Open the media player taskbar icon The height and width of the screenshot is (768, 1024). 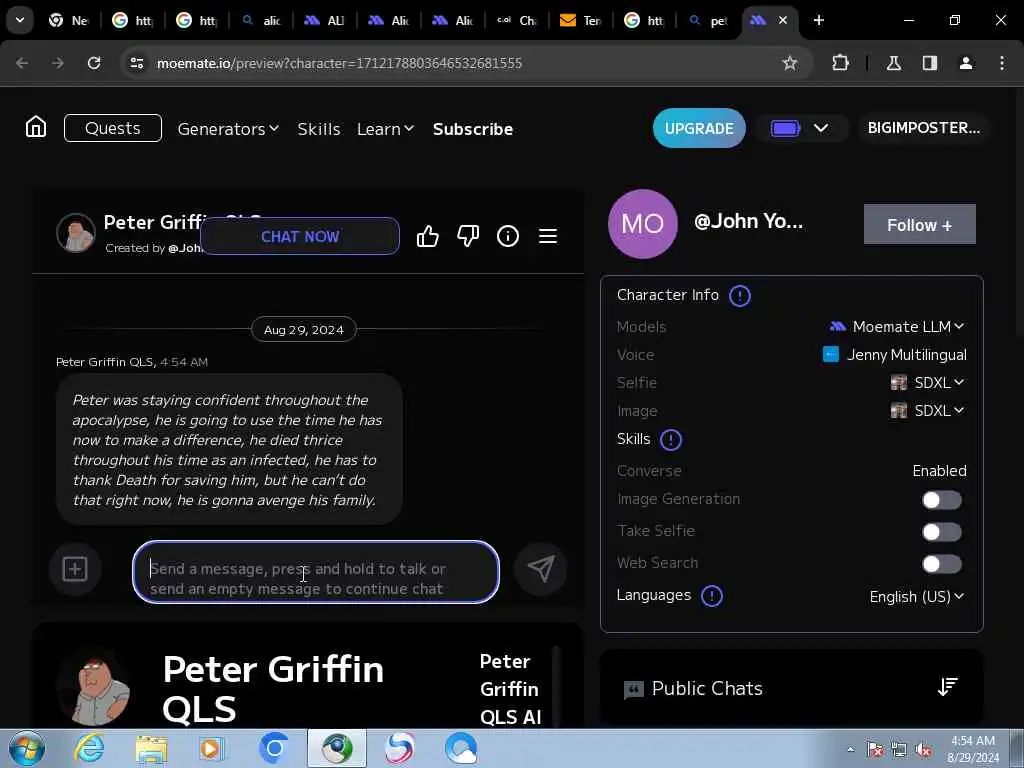(x=211, y=749)
